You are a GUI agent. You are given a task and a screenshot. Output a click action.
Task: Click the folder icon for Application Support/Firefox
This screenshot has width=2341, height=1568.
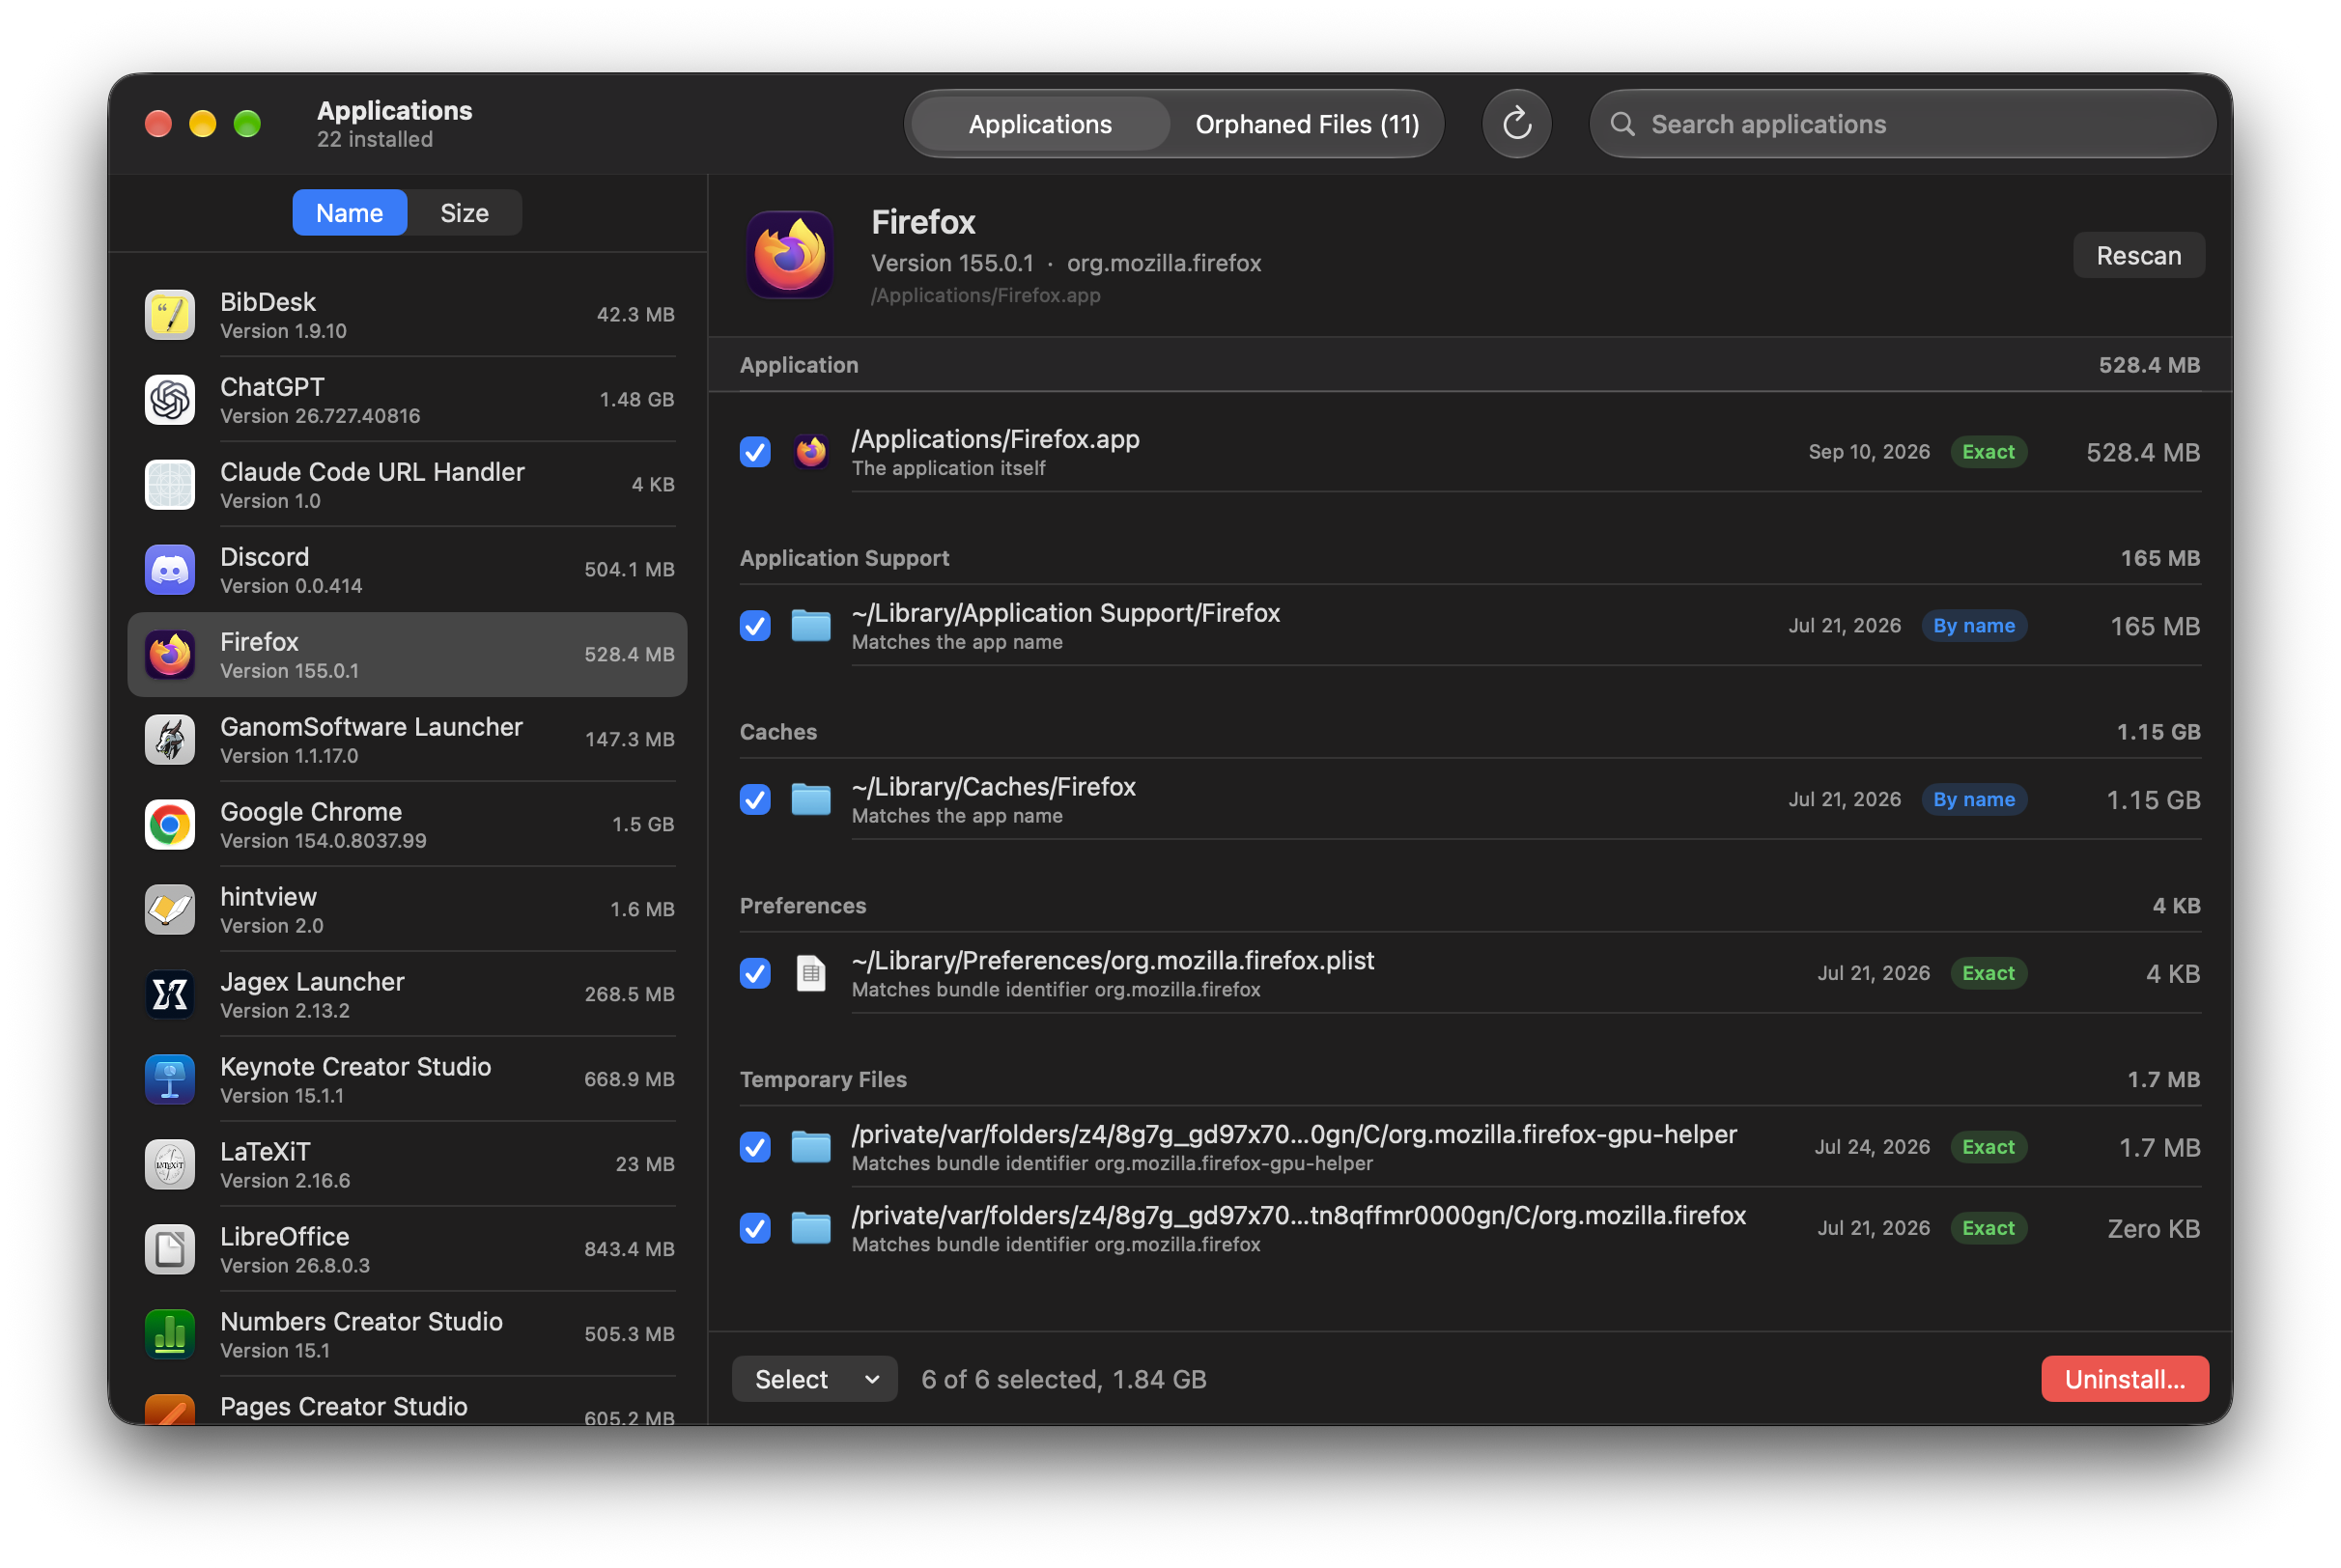[x=811, y=626]
